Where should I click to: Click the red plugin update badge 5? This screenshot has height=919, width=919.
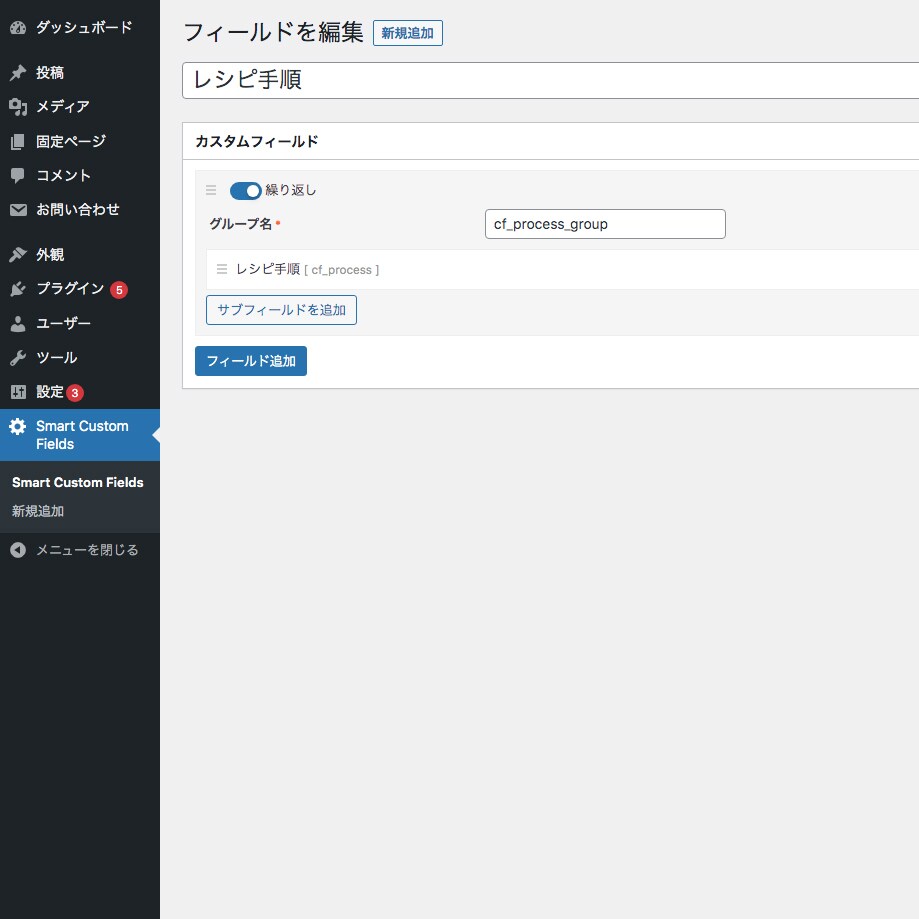click(x=119, y=290)
